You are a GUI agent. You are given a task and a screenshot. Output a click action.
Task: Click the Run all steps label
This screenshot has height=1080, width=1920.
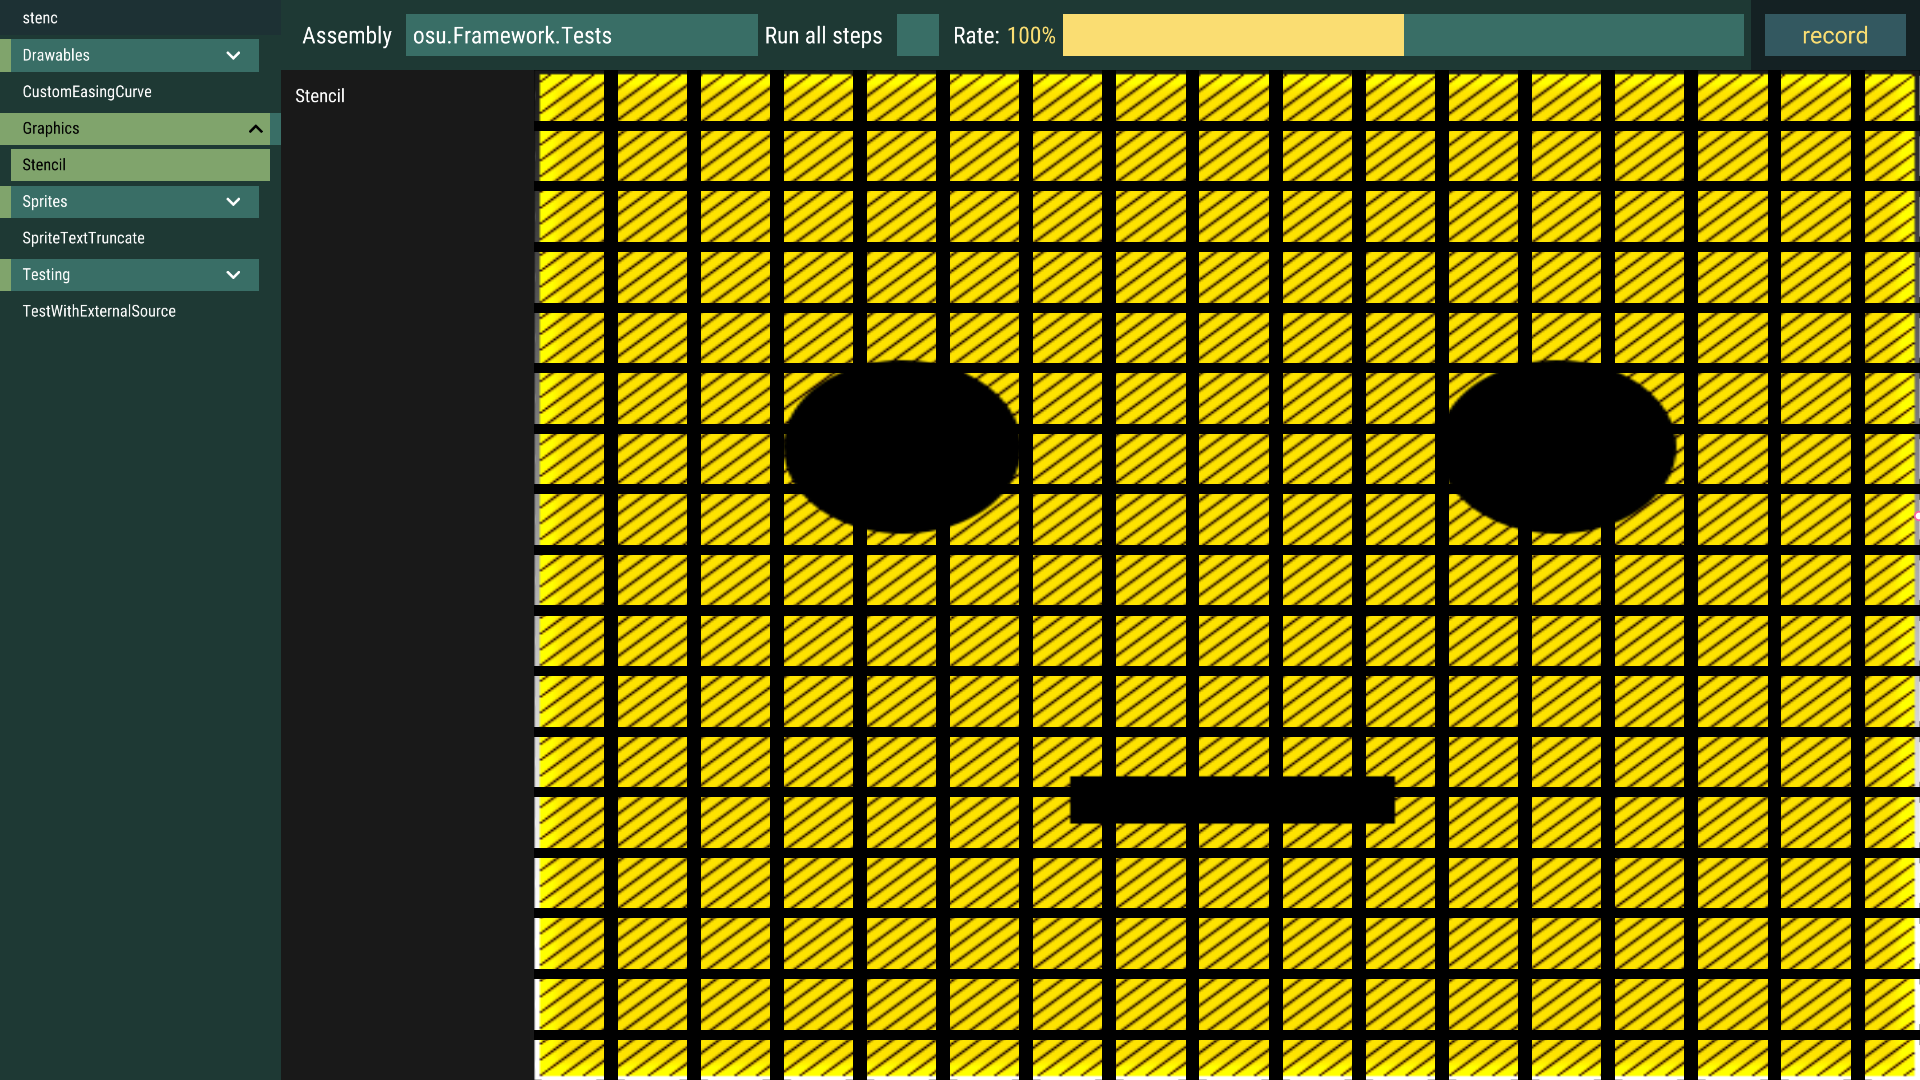click(823, 35)
